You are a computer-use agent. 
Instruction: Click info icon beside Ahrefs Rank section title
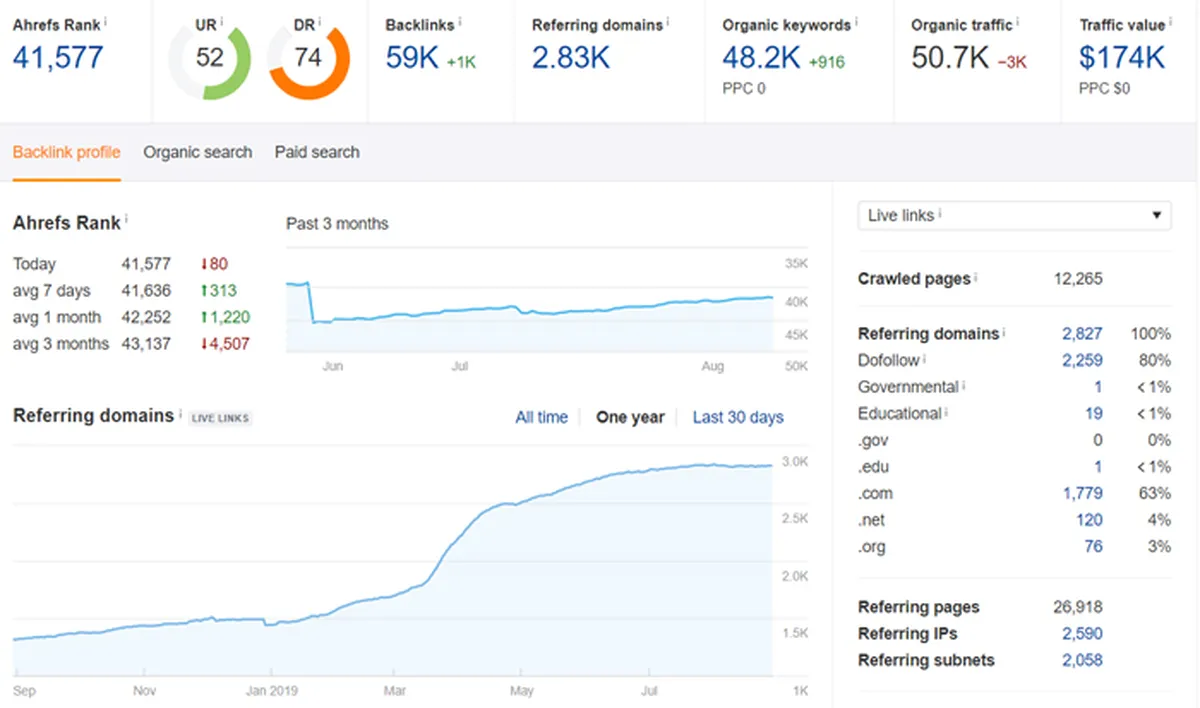pos(127,218)
